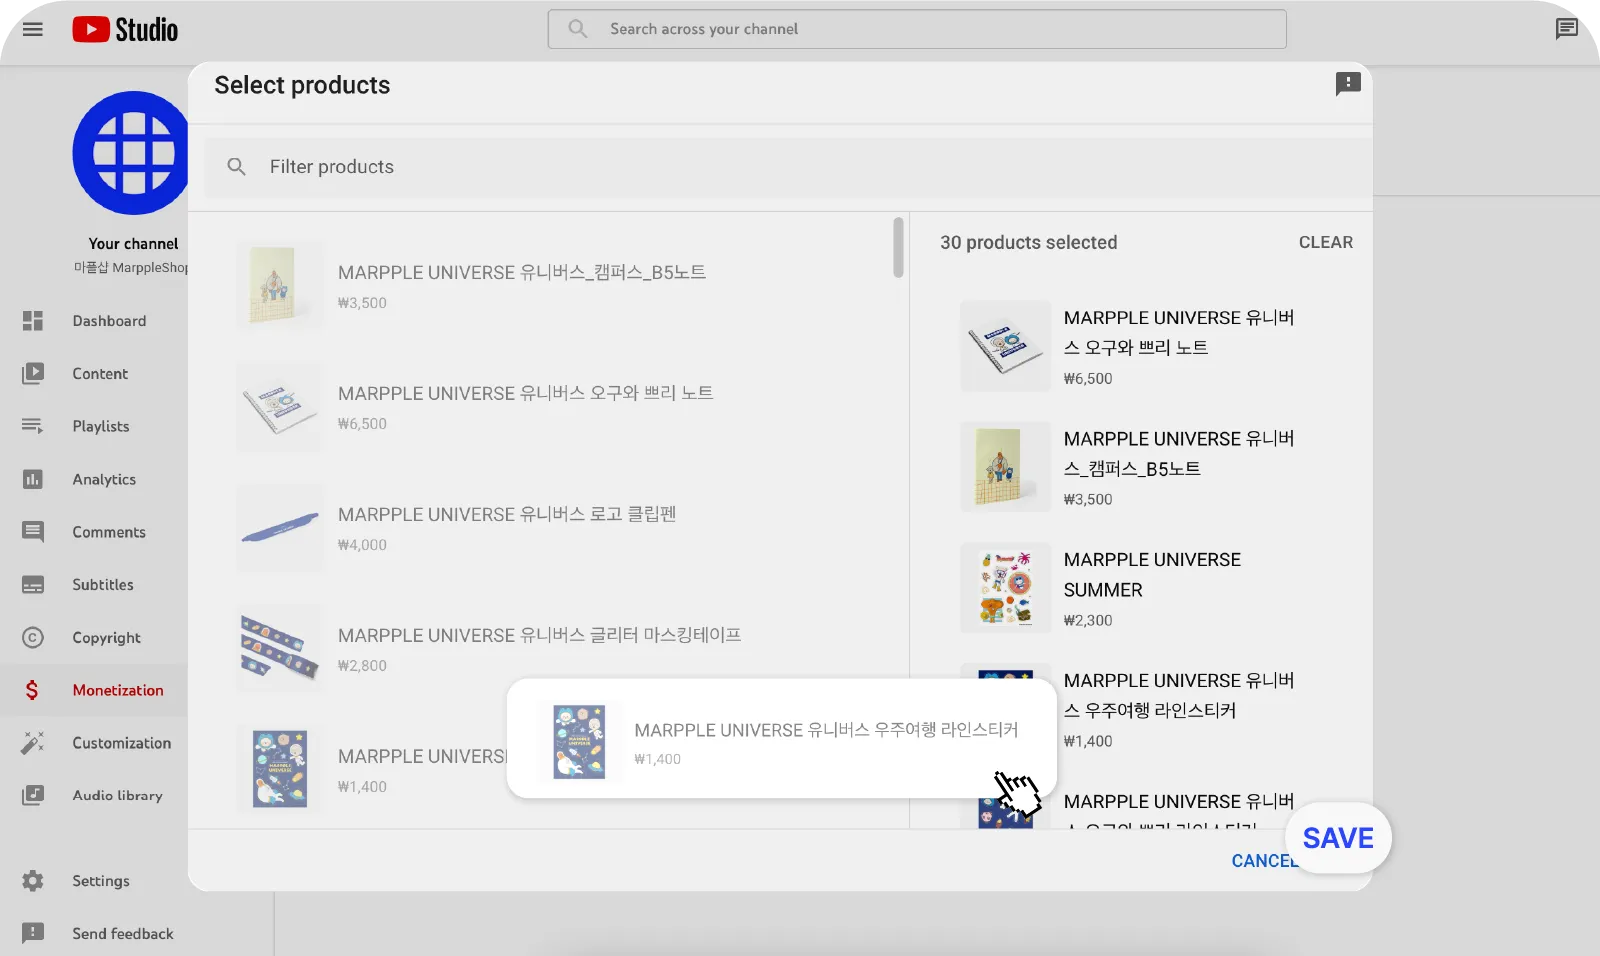Image resolution: width=1600 pixels, height=956 pixels.
Task: Click the ₩4,000 price in product list
Action: pos(362,545)
